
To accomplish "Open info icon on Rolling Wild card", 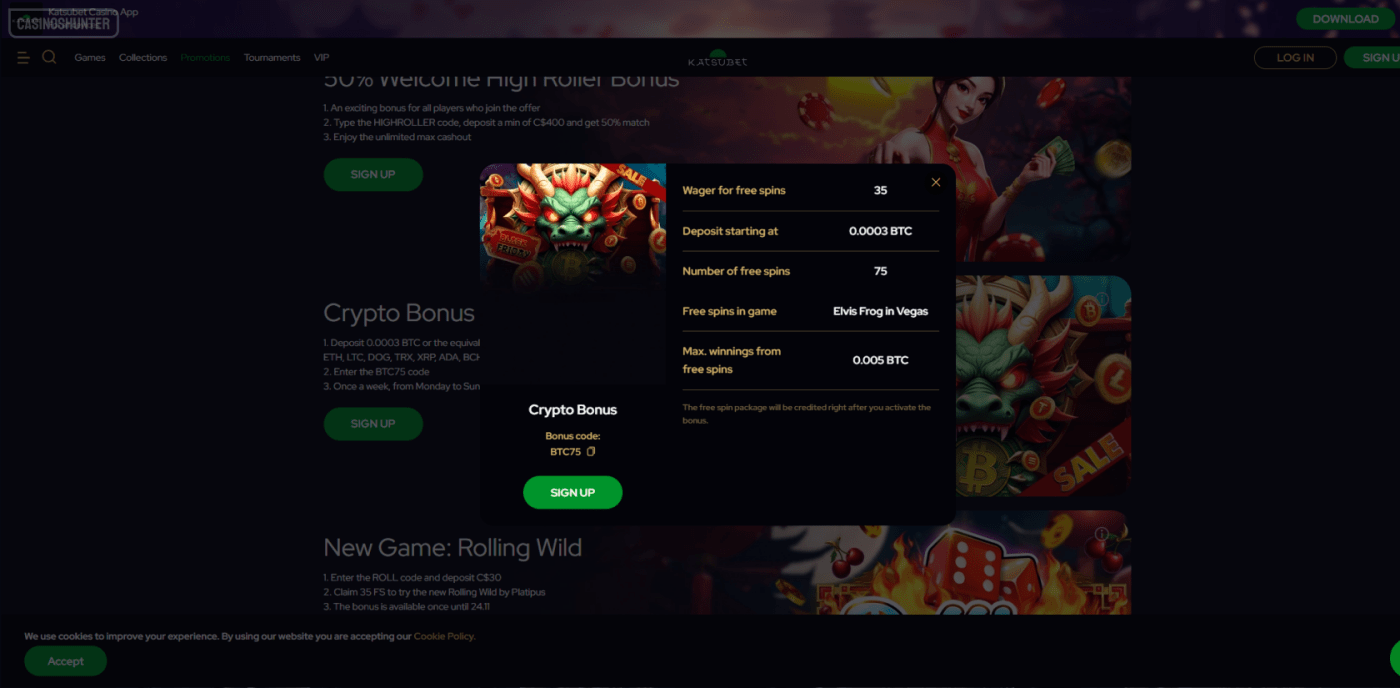I will pyautogui.click(x=1101, y=534).
